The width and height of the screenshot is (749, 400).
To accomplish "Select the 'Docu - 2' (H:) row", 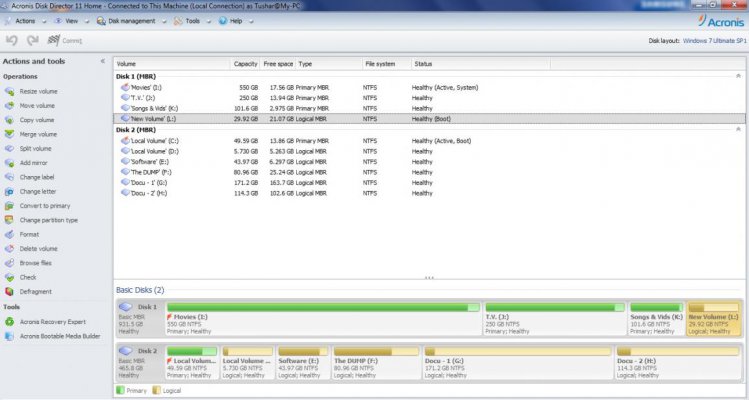I will pyautogui.click(x=429, y=194).
